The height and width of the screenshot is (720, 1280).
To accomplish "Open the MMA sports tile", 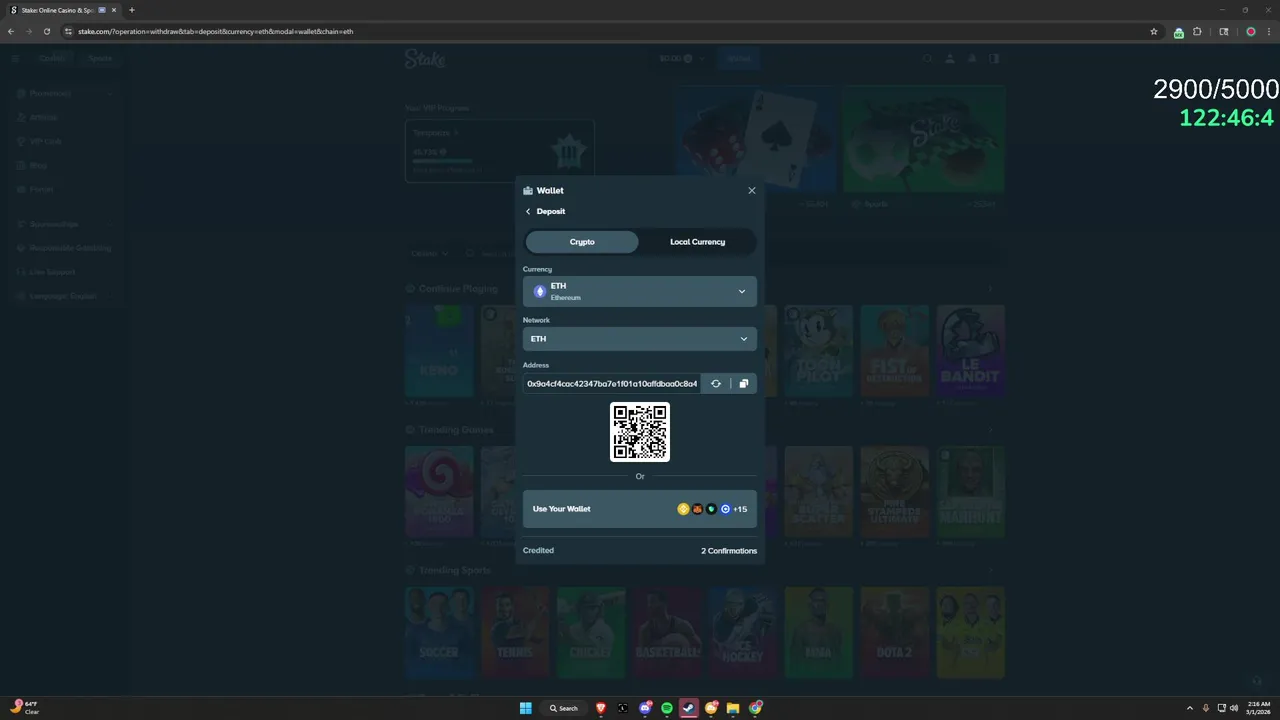I will pyautogui.click(x=818, y=632).
